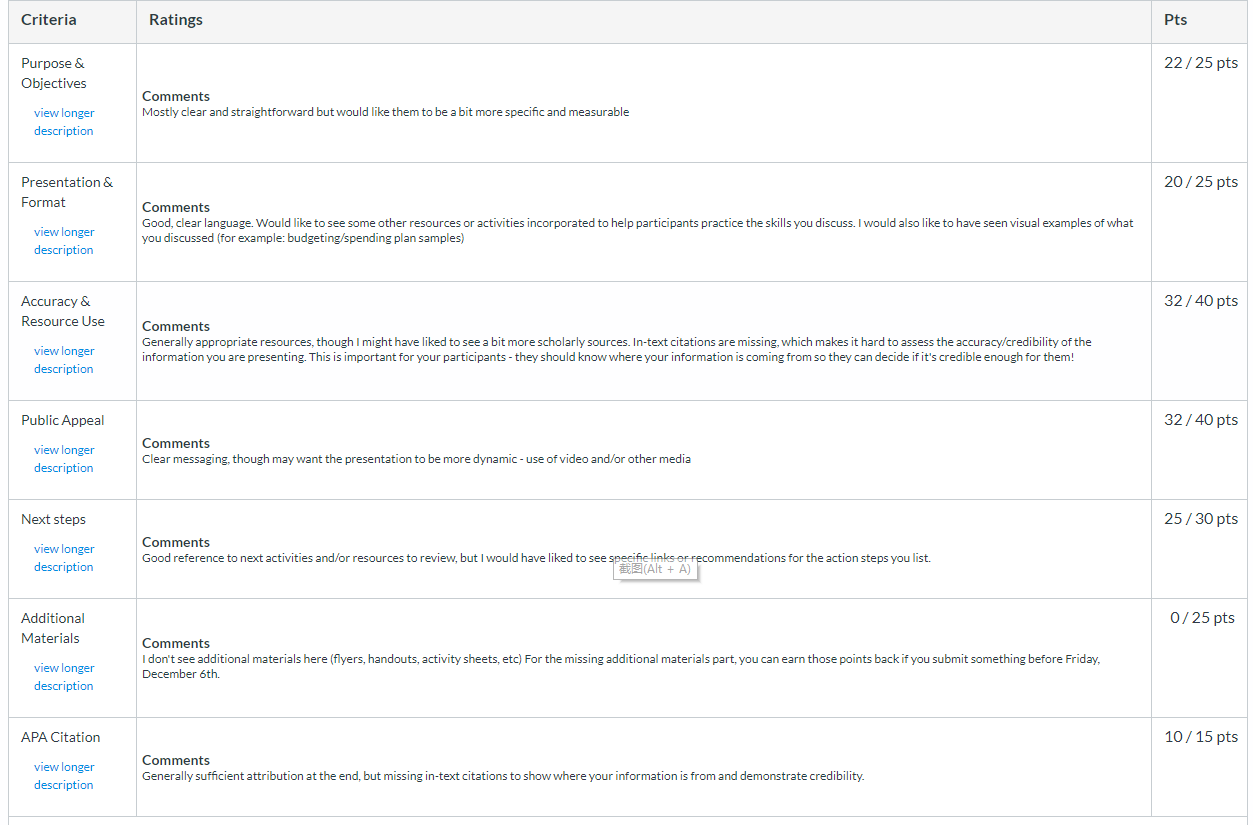Screen dimensions: 1253x825
Task: Click the Additional Materials criterion title
Action: tap(53, 628)
